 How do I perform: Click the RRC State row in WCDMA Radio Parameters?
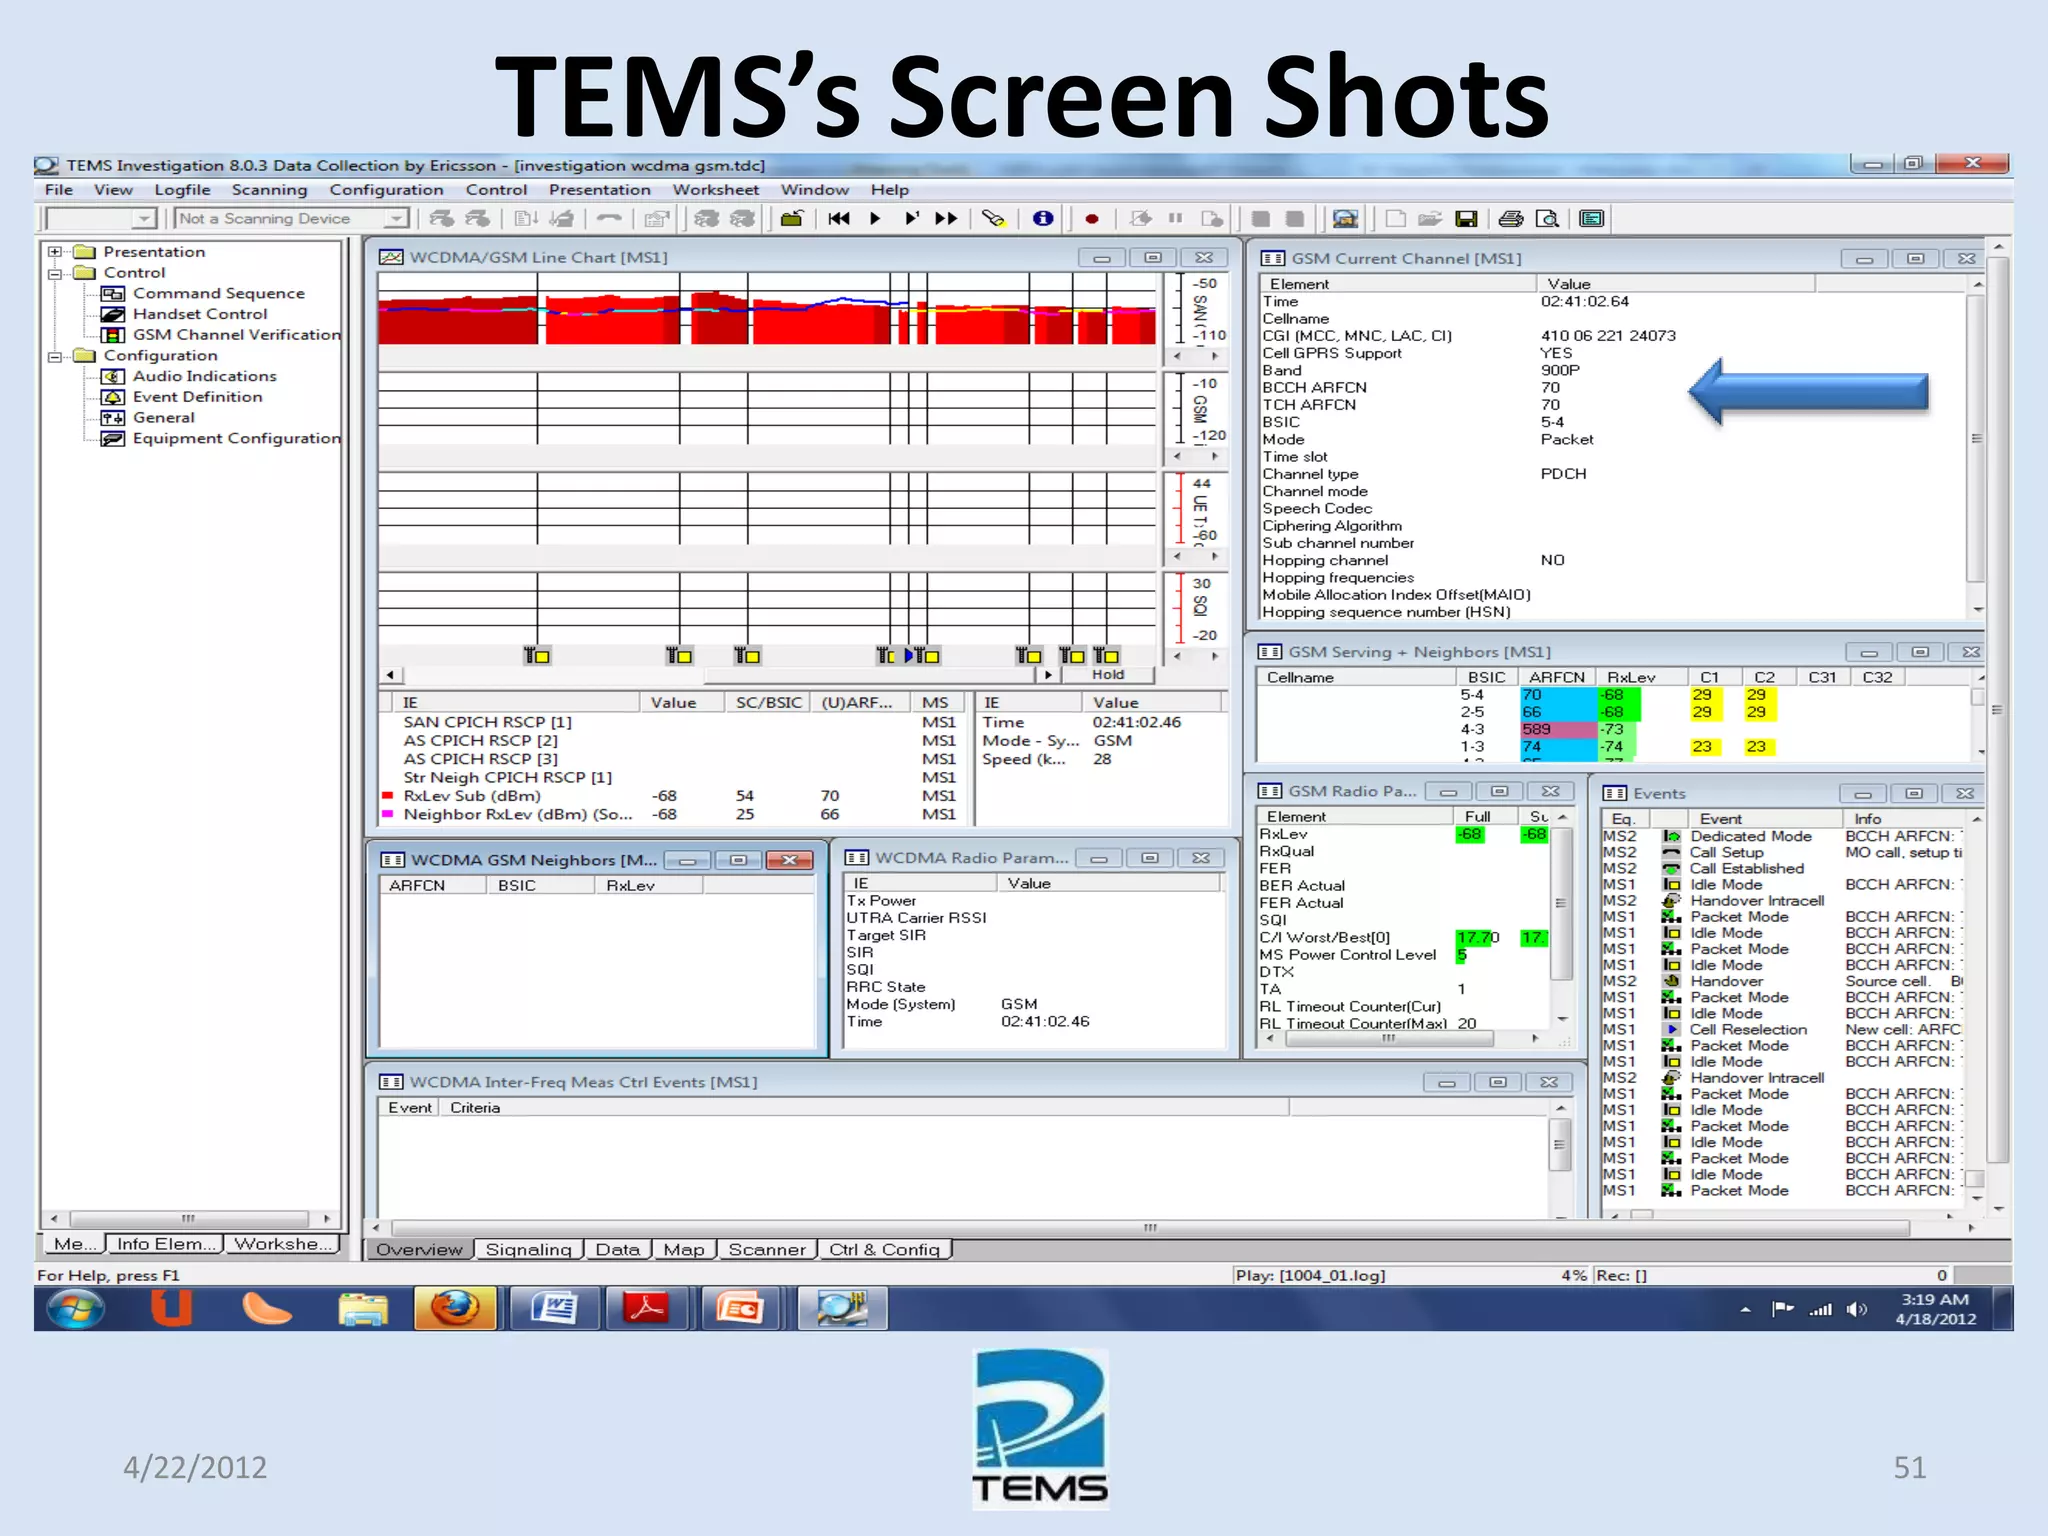(x=1033, y=987)
